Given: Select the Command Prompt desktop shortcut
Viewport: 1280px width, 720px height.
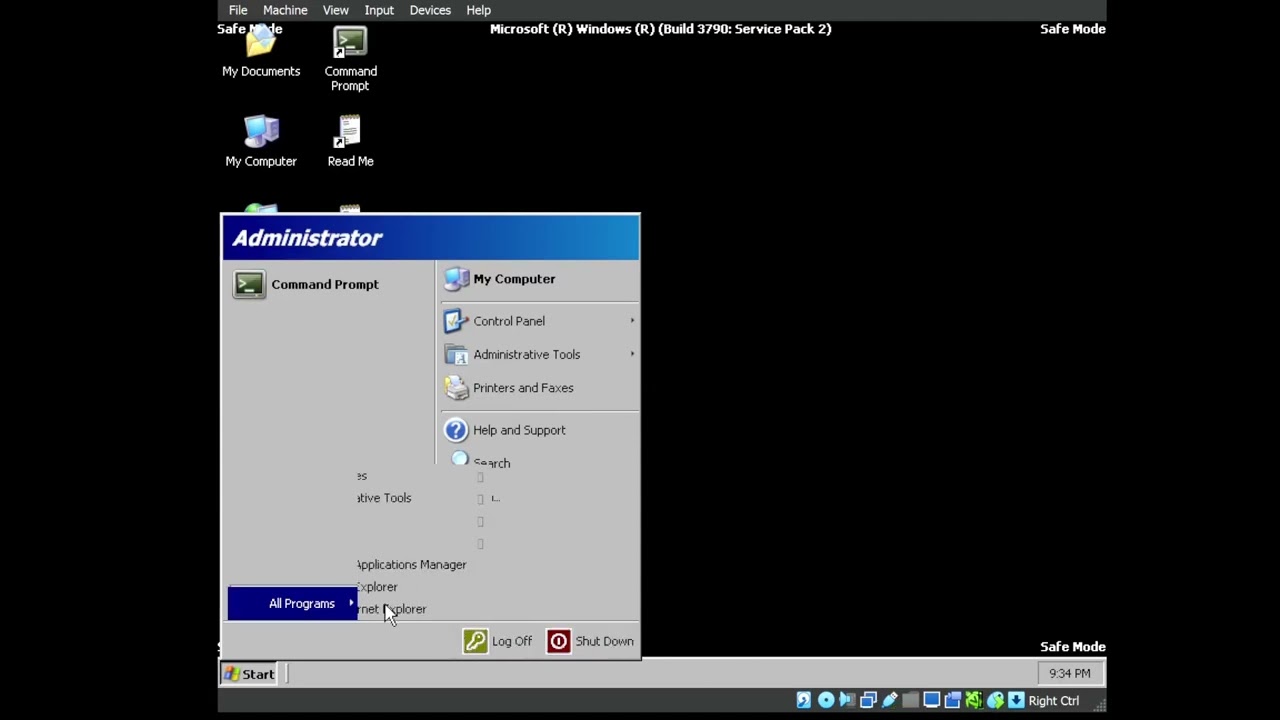Looking at the screenshot, I should 350,60.
